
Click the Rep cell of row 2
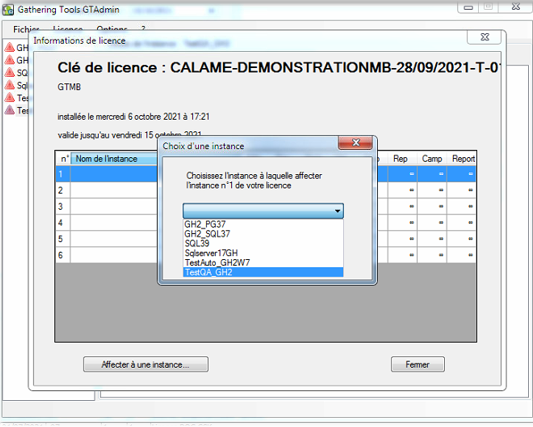click(x=402, y=190)
